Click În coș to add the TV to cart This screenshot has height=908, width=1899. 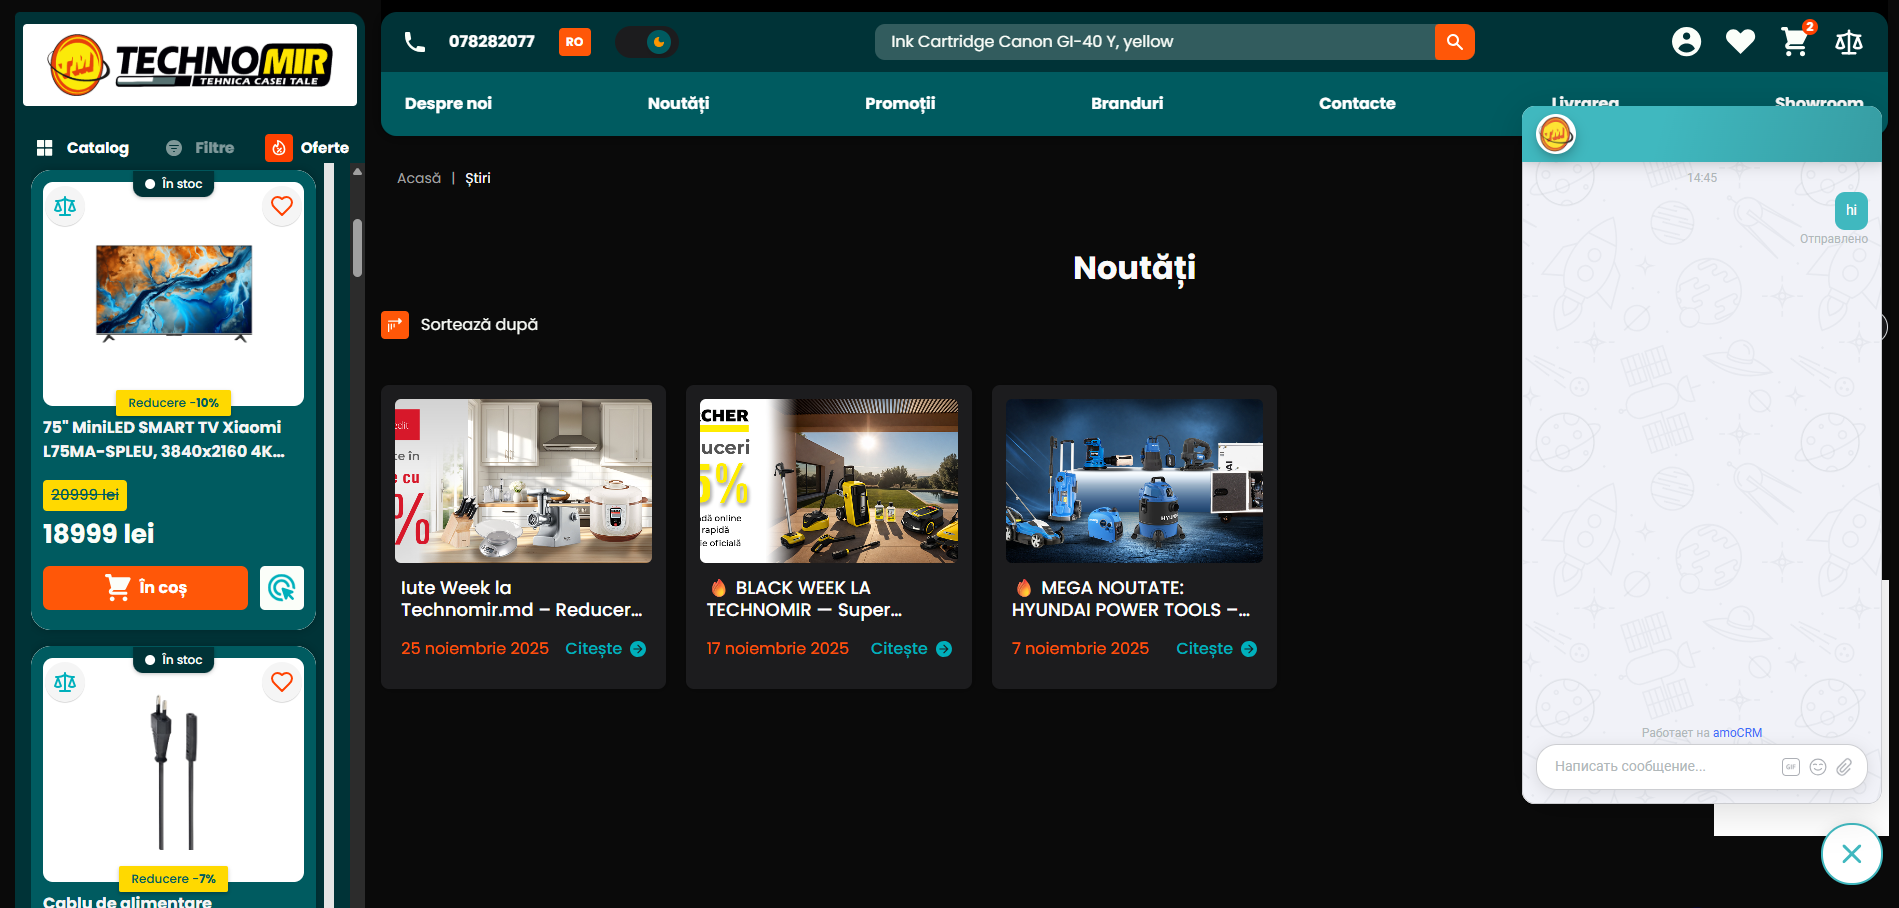(144, 588)
